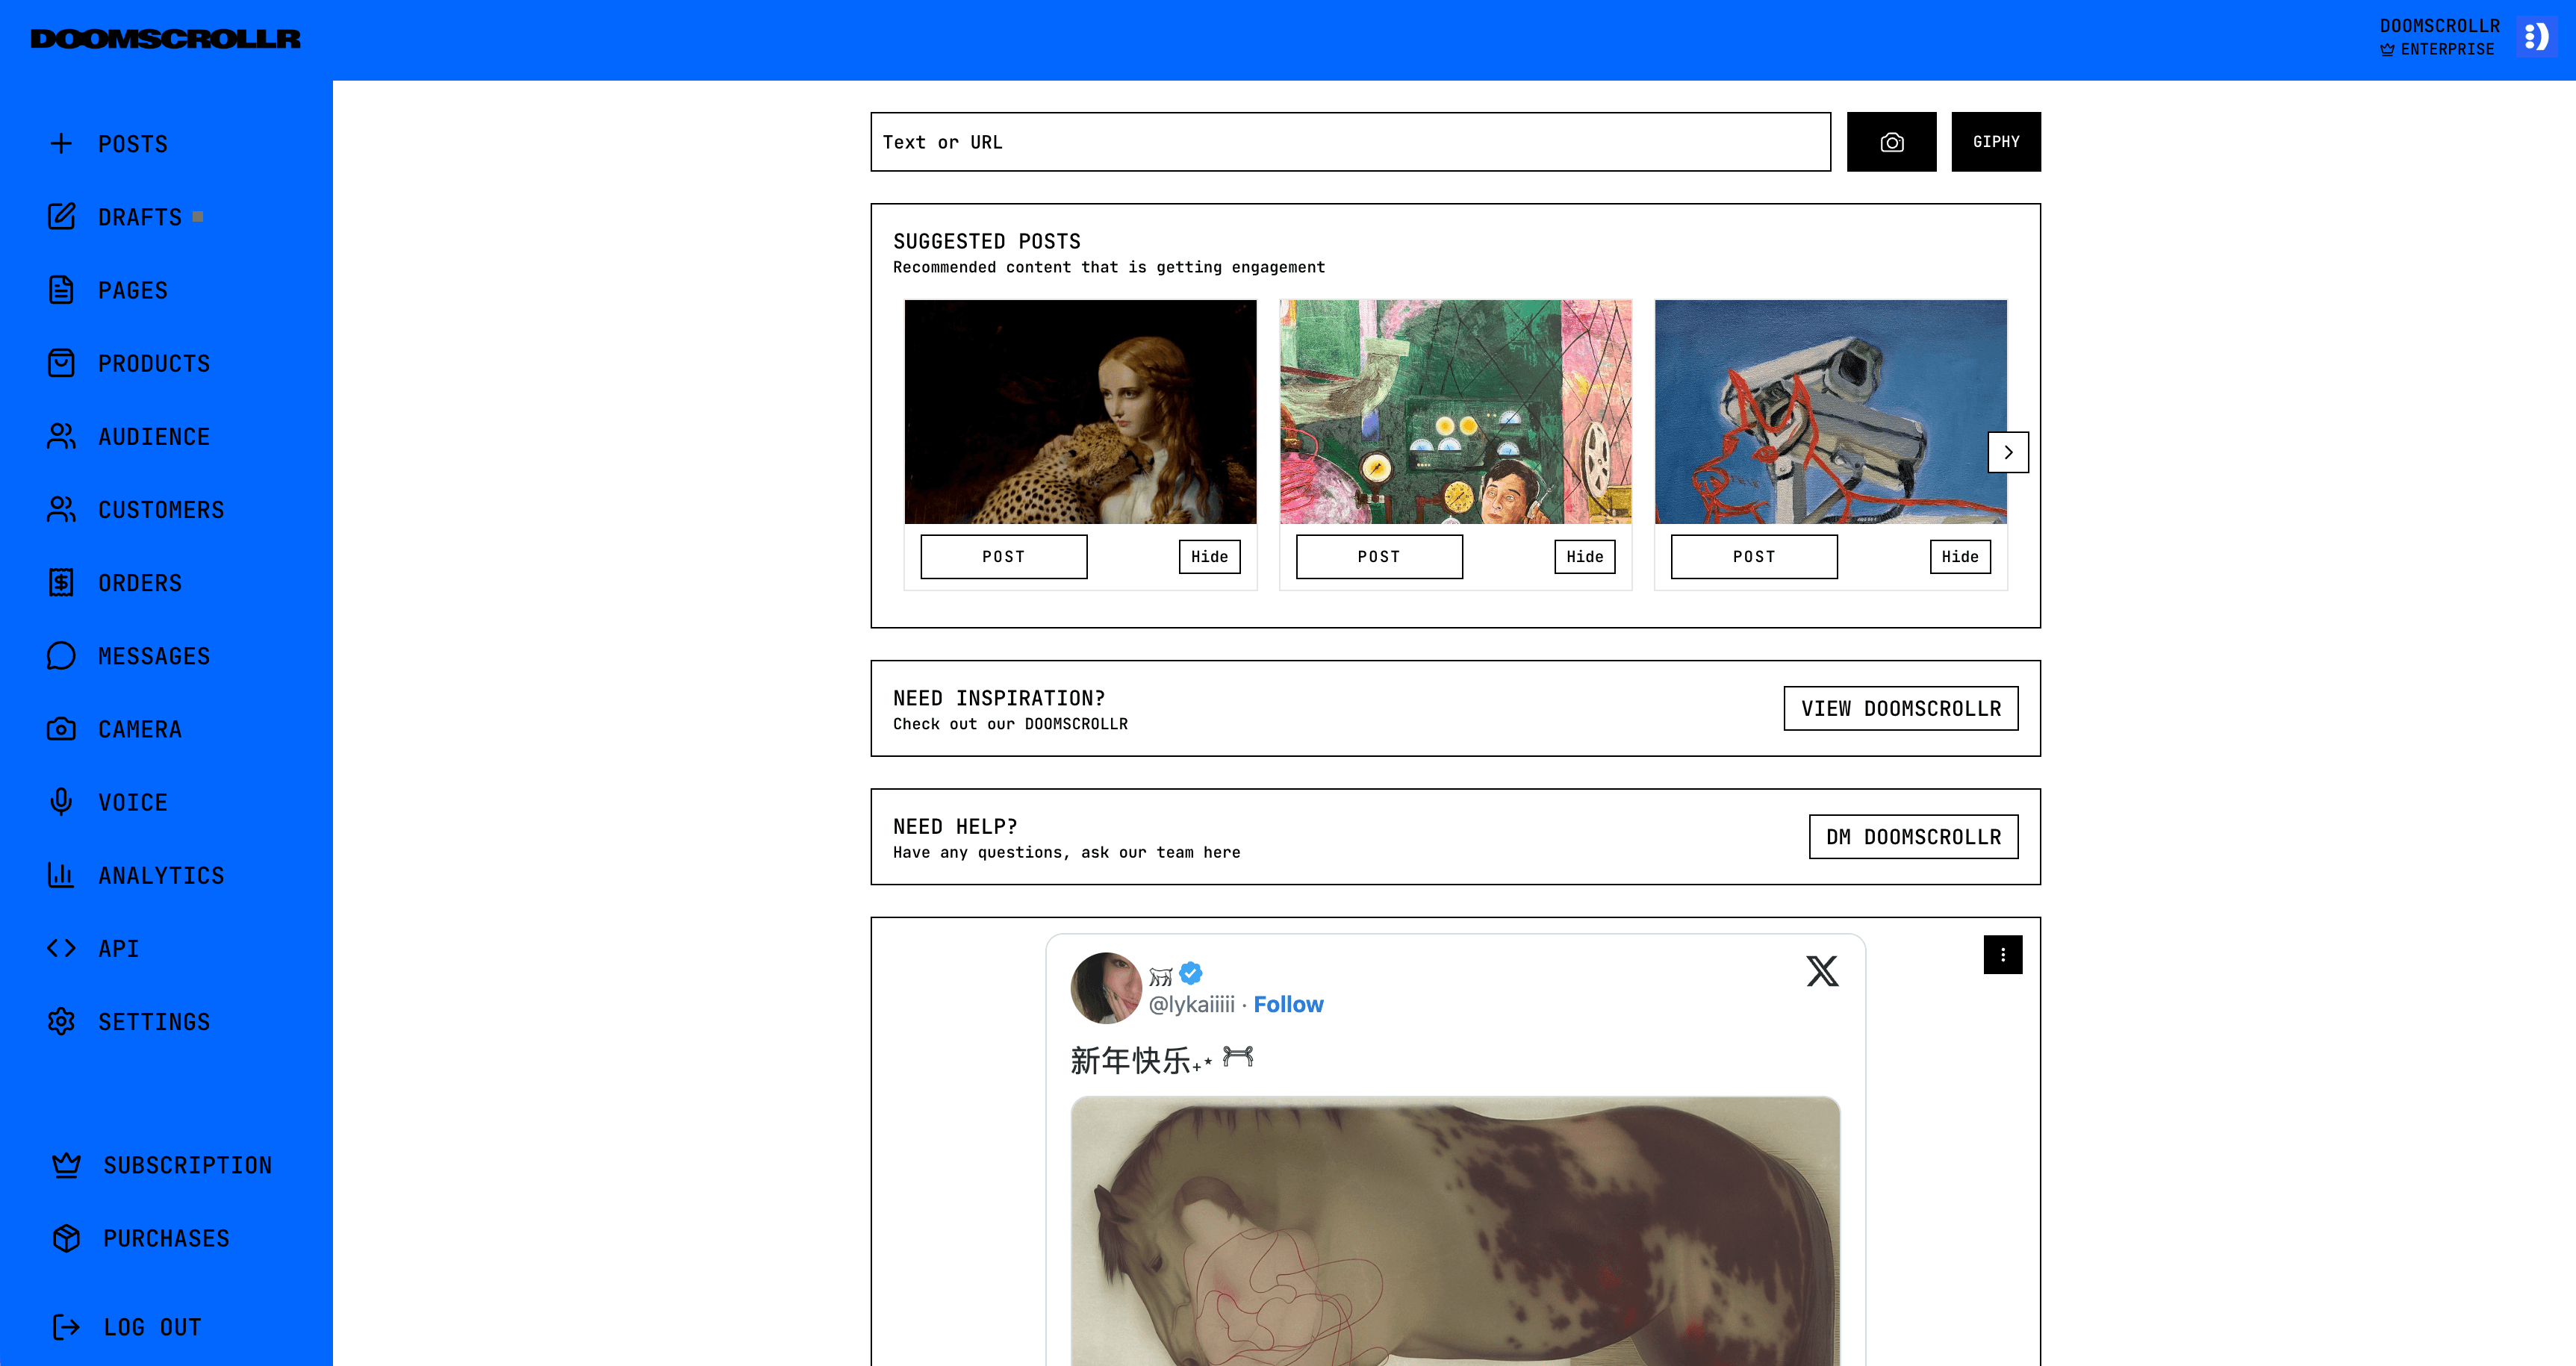The width and height of the screenshot is (2576, 1366).
Task: Click the API code icon in sidebar
Action: [61, 948]
